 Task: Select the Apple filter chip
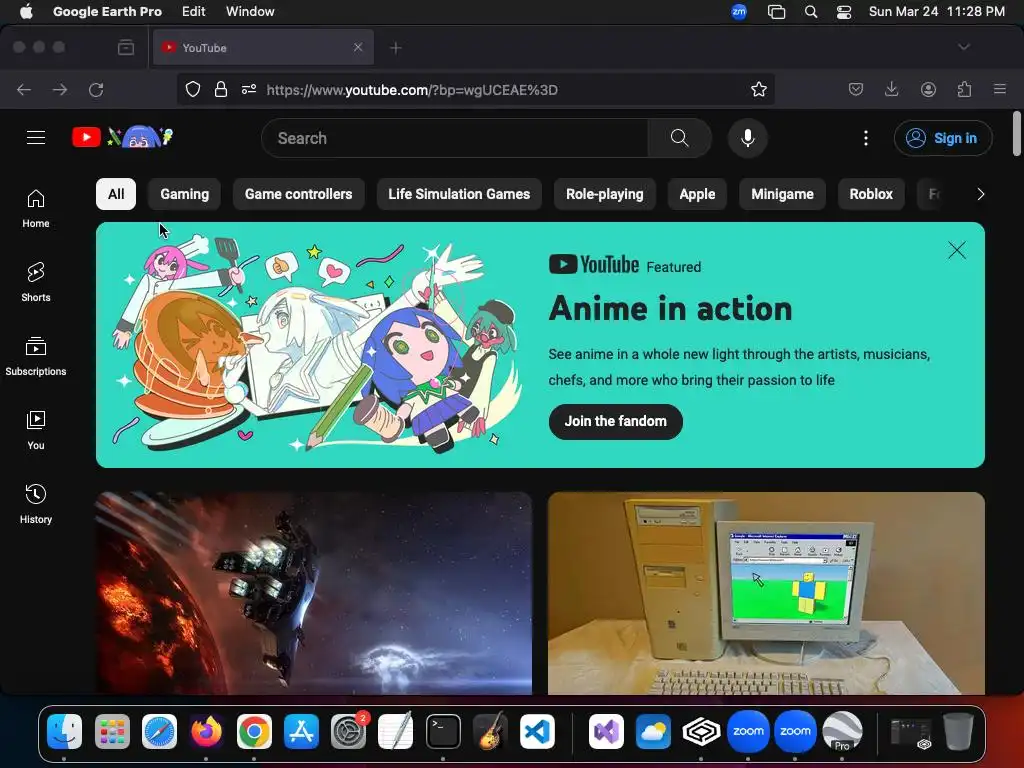697,194
